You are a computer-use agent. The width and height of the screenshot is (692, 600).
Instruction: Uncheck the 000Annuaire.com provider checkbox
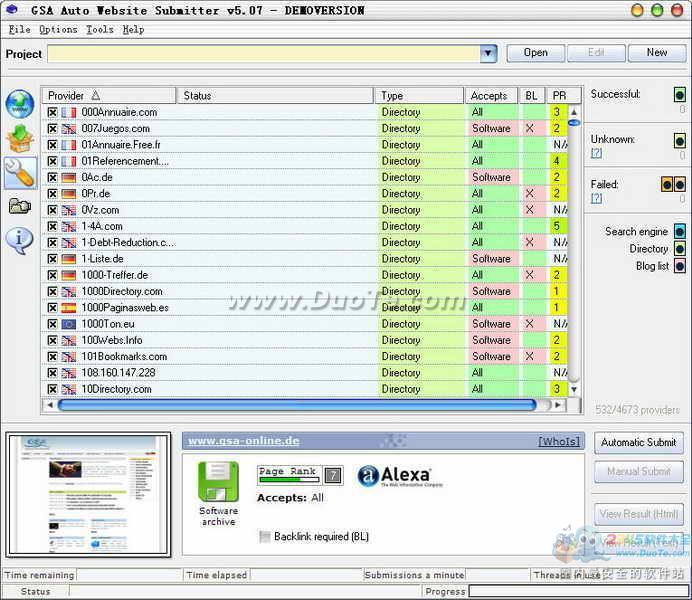pyautogui.click(x=52, y=112)
